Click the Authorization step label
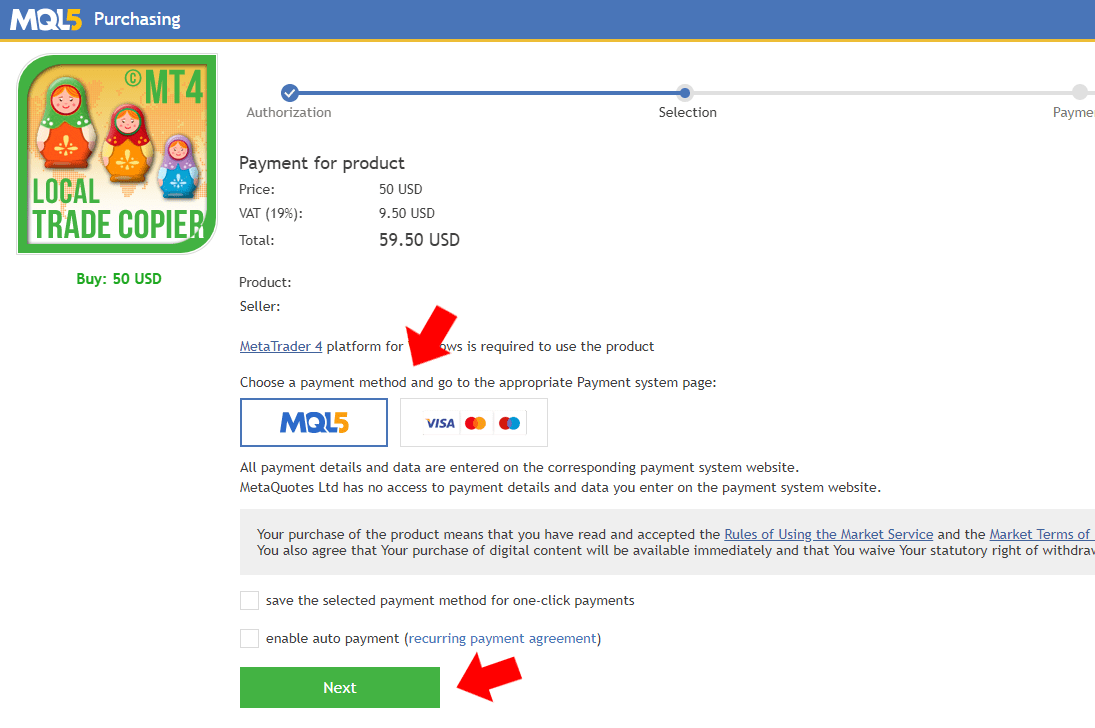The image size is (1095, 728). coord(289,112)
